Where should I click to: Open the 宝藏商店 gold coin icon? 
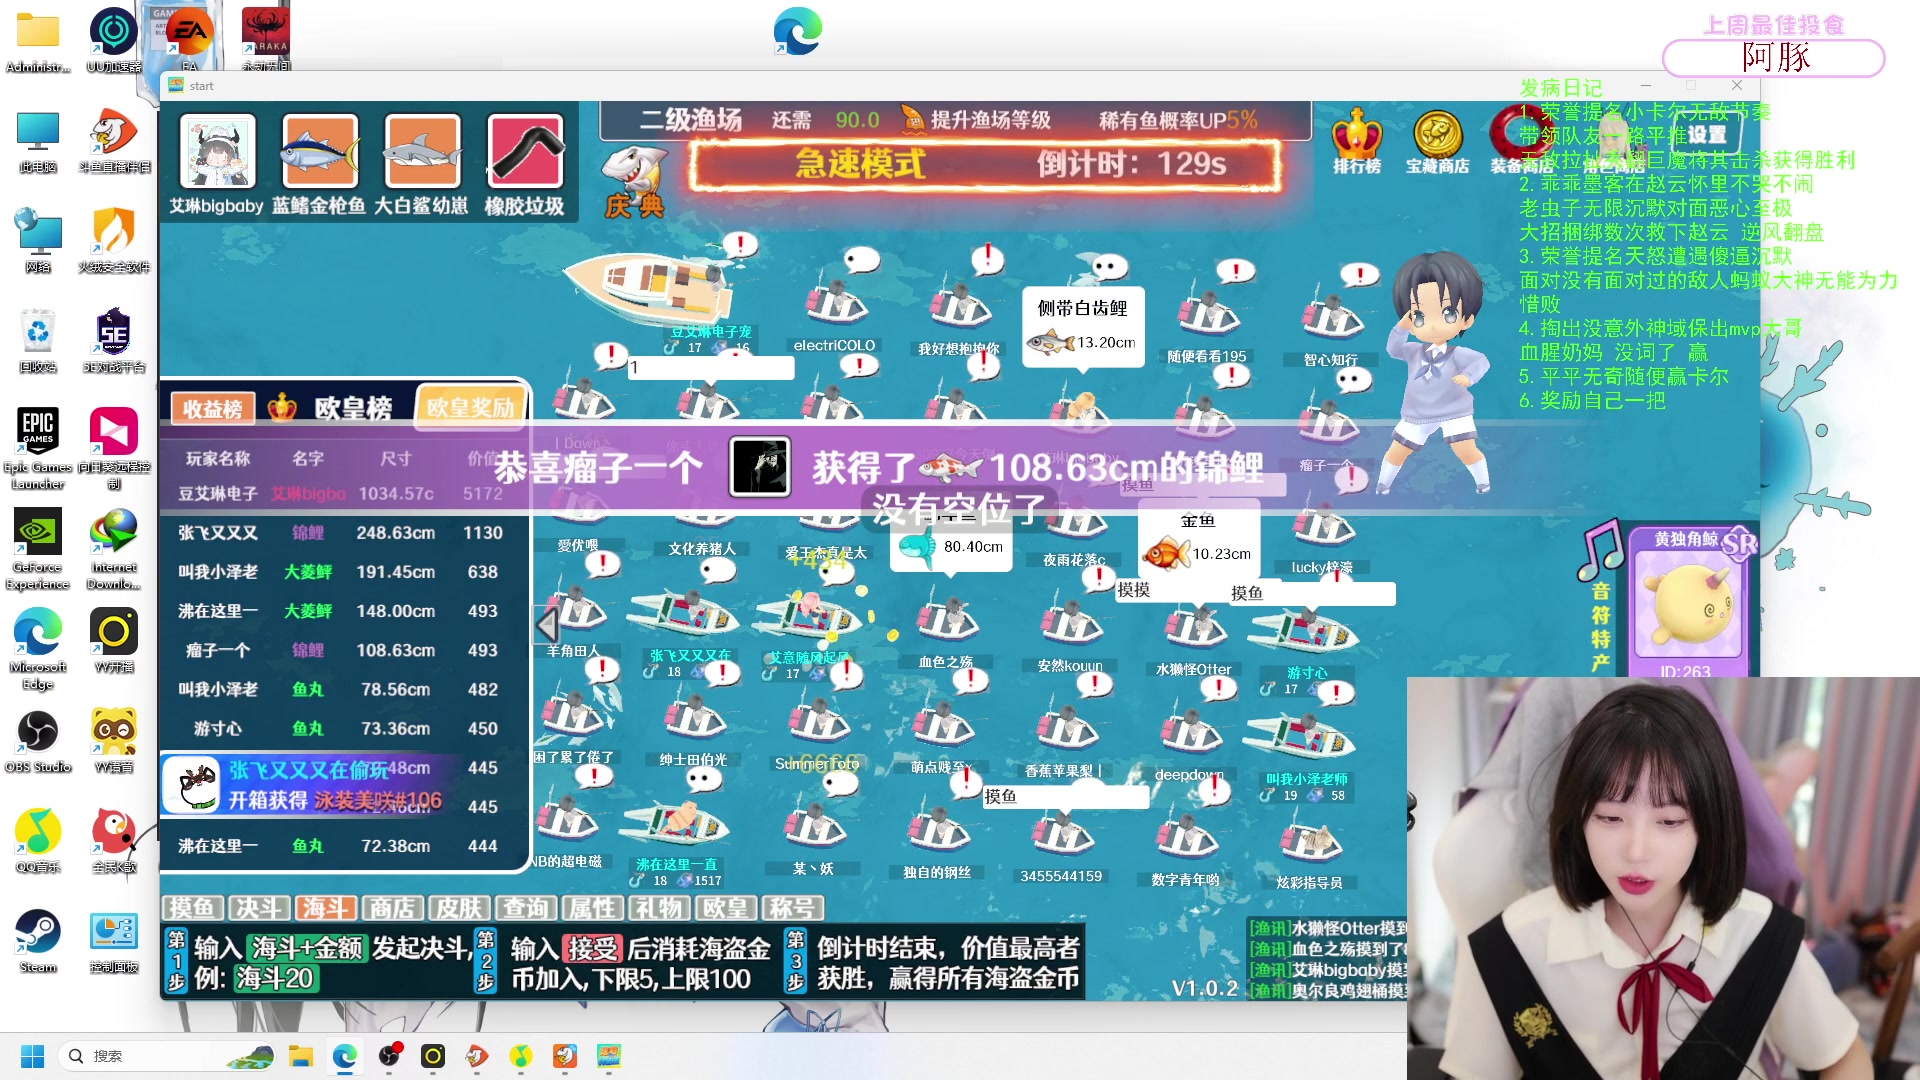click(x=1438, y=142)
